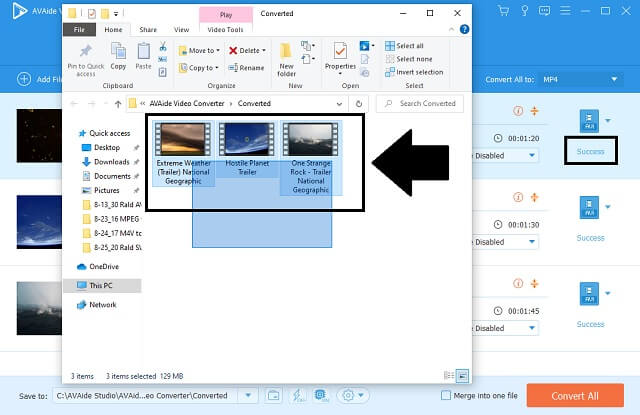Select Hostile Planet Trailer video file

click(247, 149)
